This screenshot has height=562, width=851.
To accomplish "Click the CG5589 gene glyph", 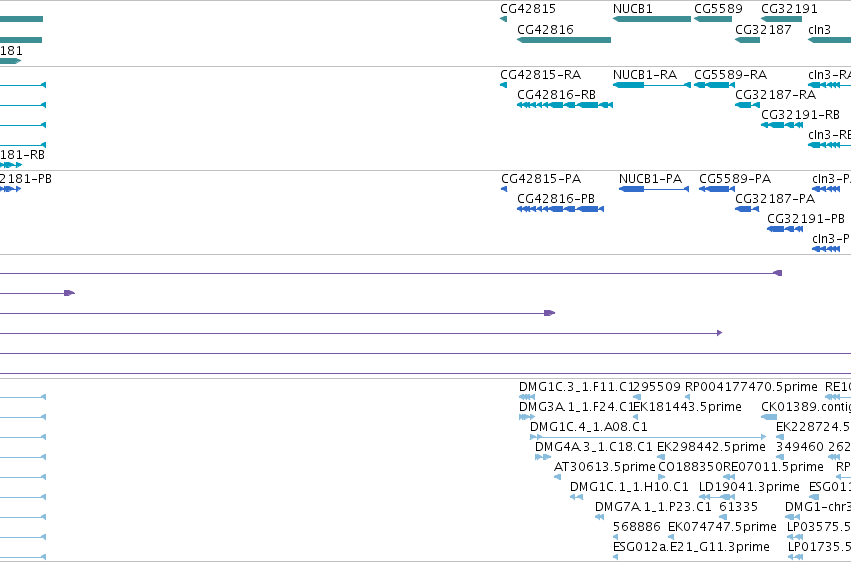I will [713, 19].
